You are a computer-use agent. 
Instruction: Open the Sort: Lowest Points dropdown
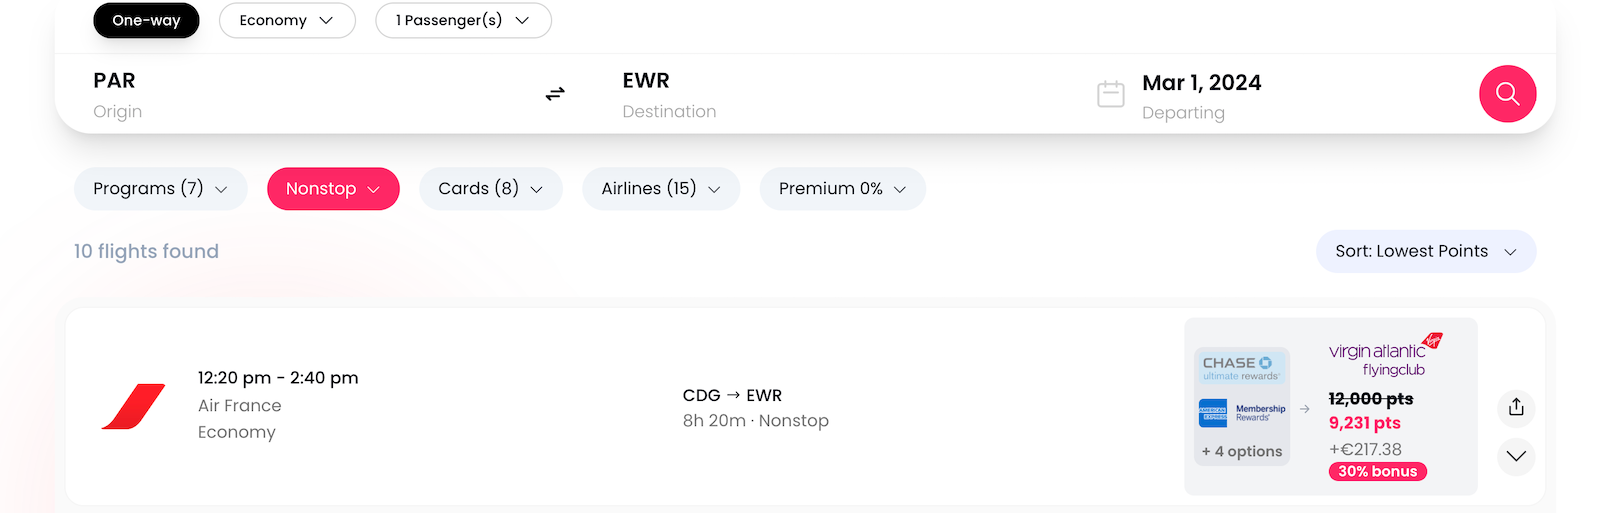coord(1425,251)
